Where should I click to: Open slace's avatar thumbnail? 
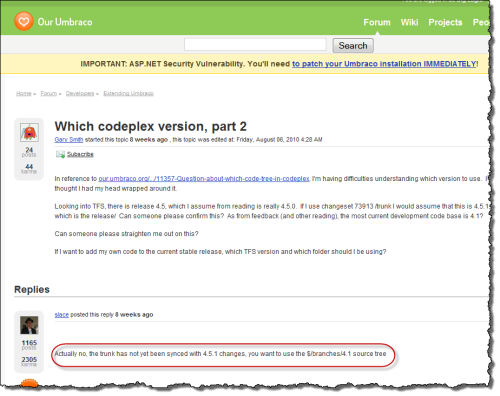point(29,325)
